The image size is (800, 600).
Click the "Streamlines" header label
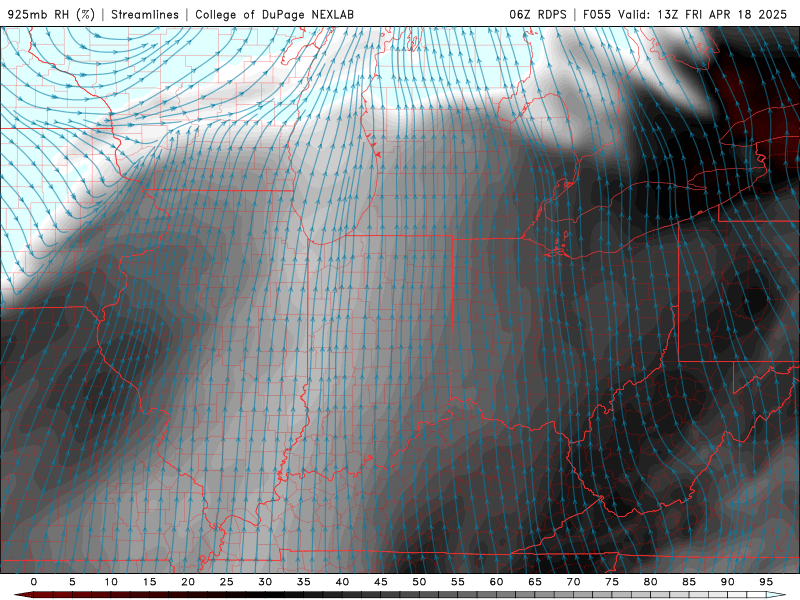145,14
